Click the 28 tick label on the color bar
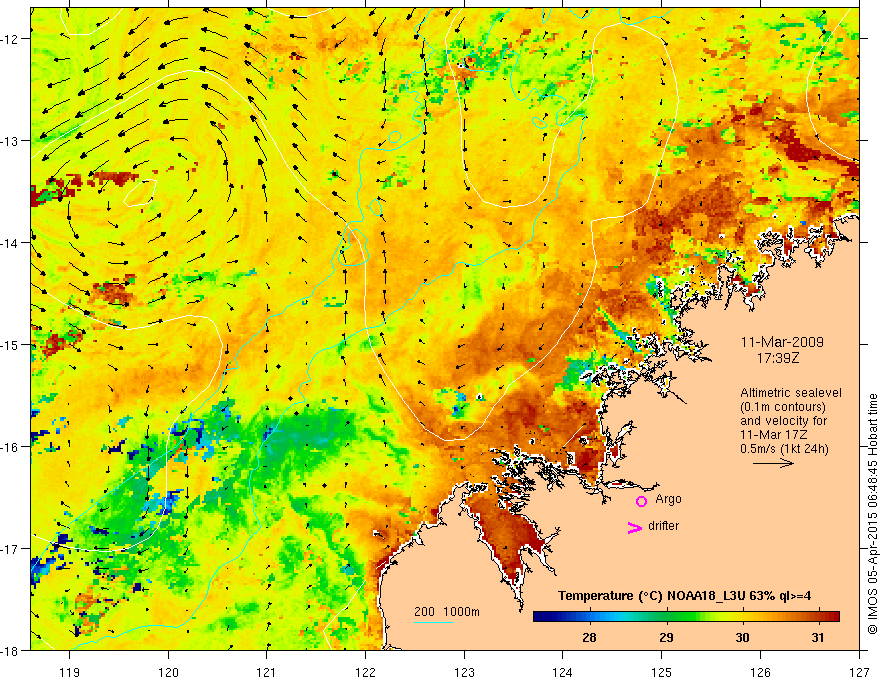The width and height of the screenshot is (880, 680). 589,637
